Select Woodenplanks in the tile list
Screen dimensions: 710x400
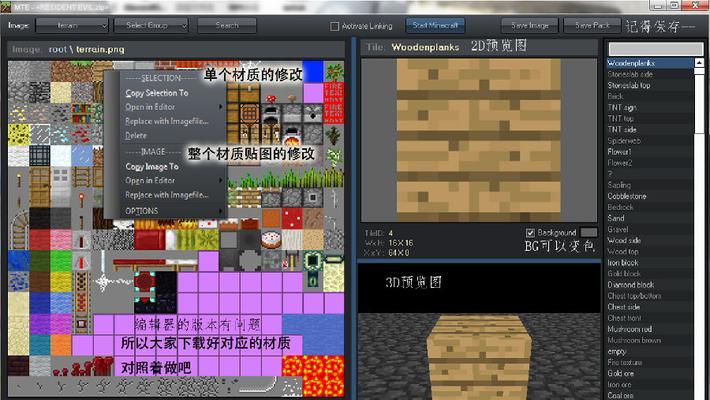point(650,63)
